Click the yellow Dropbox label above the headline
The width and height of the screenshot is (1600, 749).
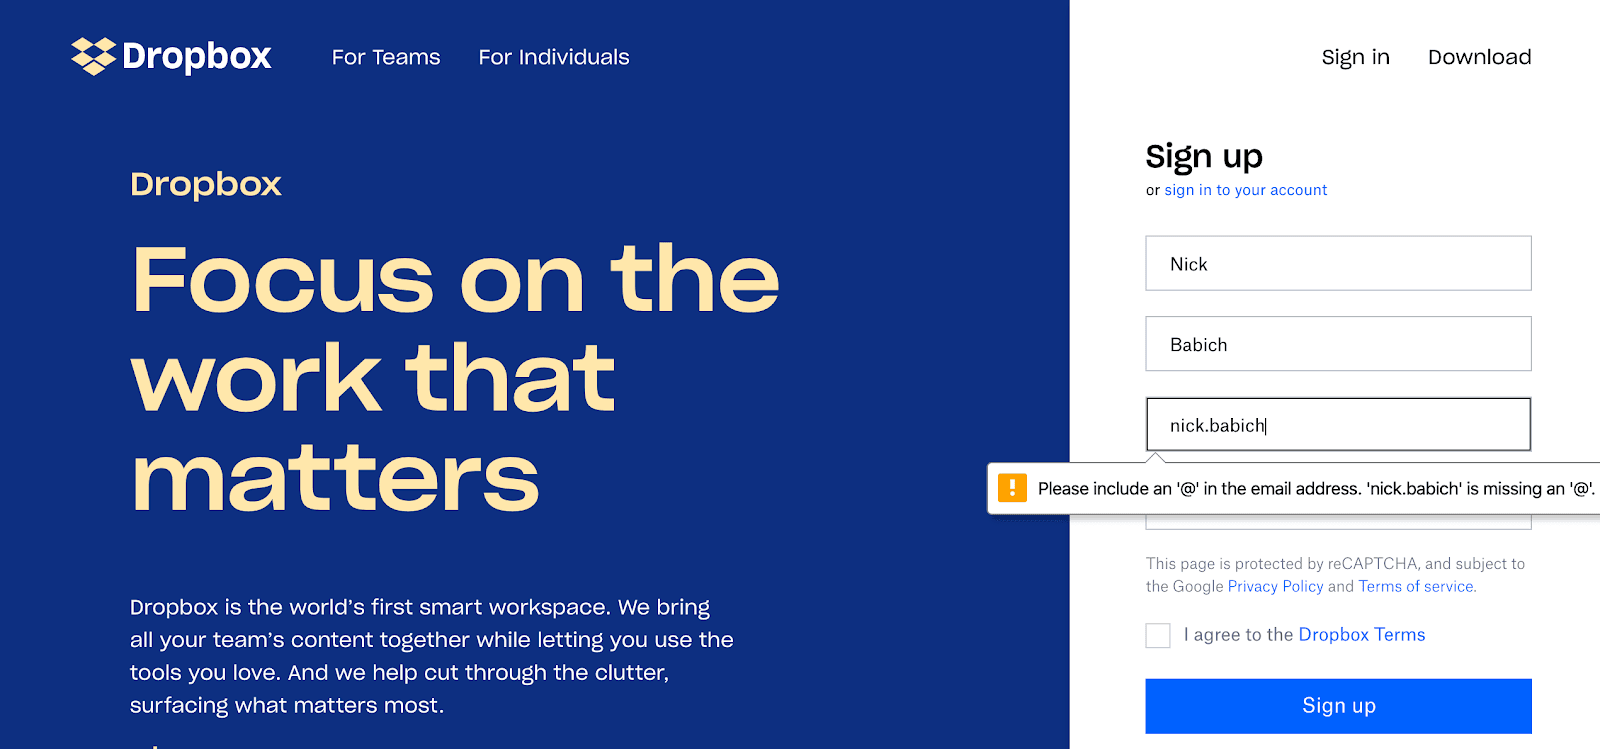click(206, 184)
